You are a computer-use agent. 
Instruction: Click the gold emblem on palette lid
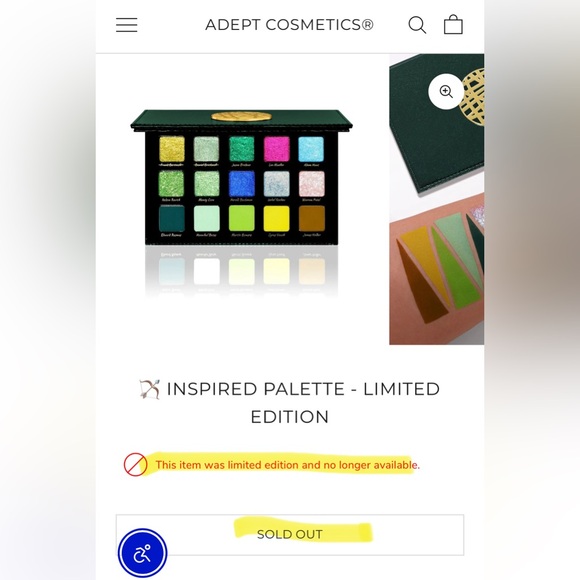[242, 117]
